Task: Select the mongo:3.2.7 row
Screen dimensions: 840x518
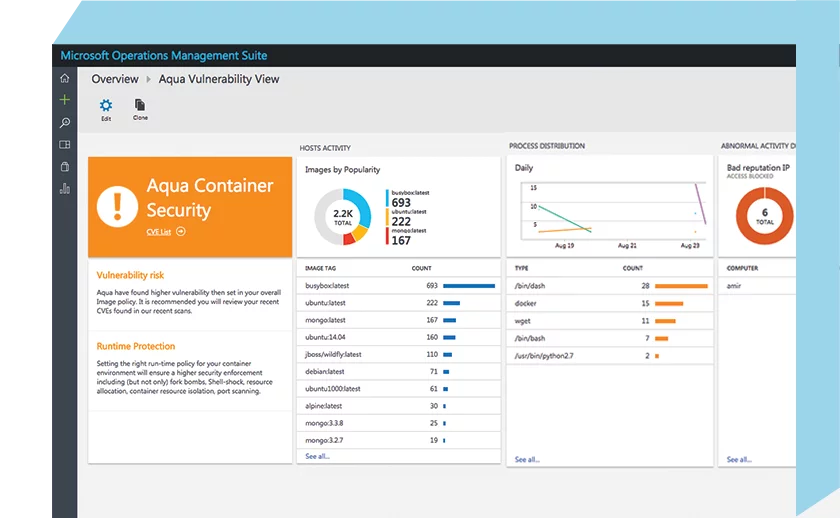Action: (399, 440)
